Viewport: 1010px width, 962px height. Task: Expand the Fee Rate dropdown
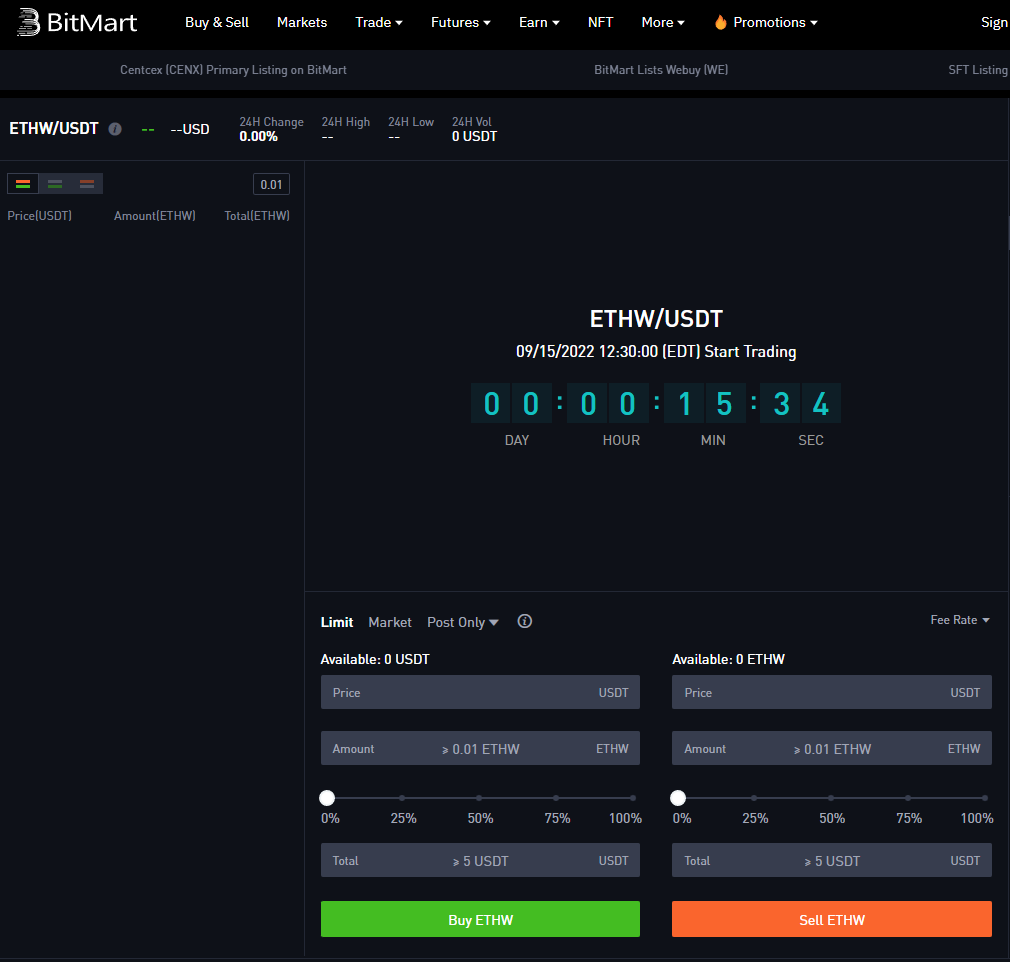tap(960, 620)
